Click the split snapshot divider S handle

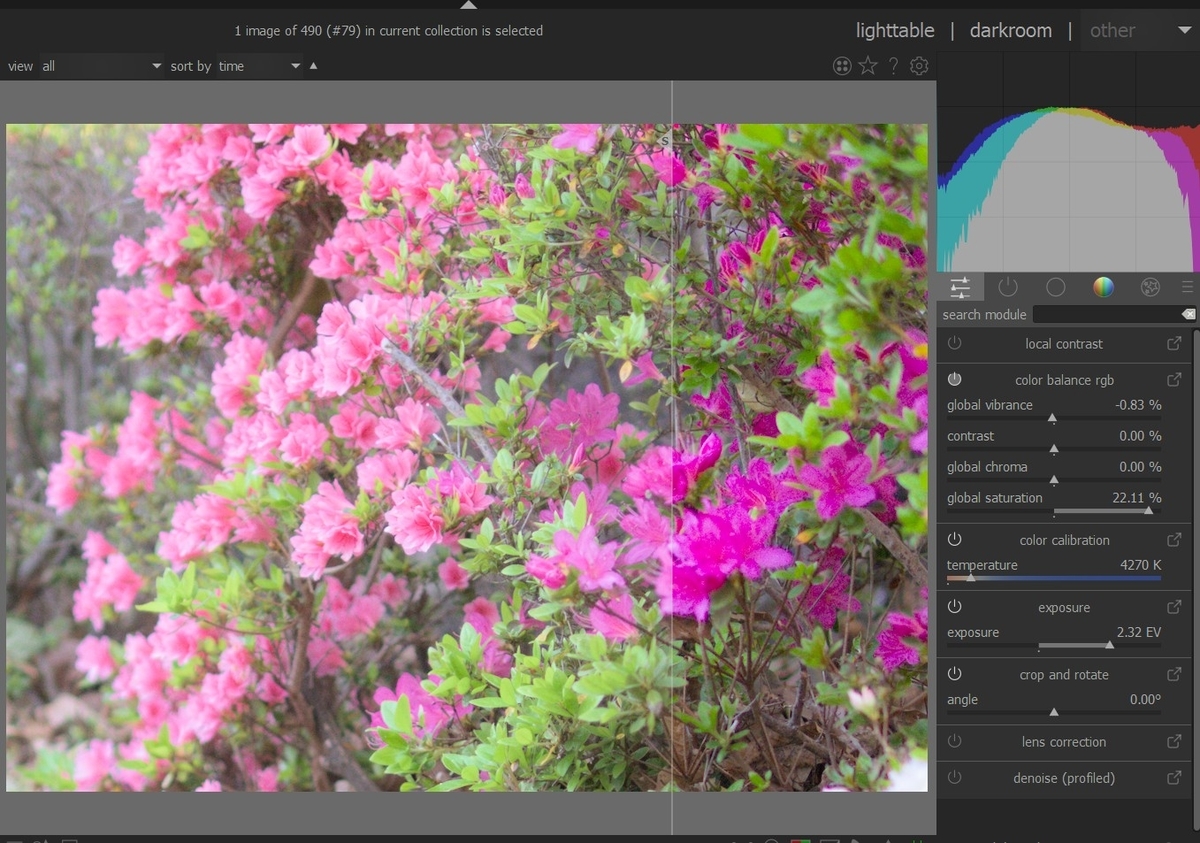pos(663,141)
